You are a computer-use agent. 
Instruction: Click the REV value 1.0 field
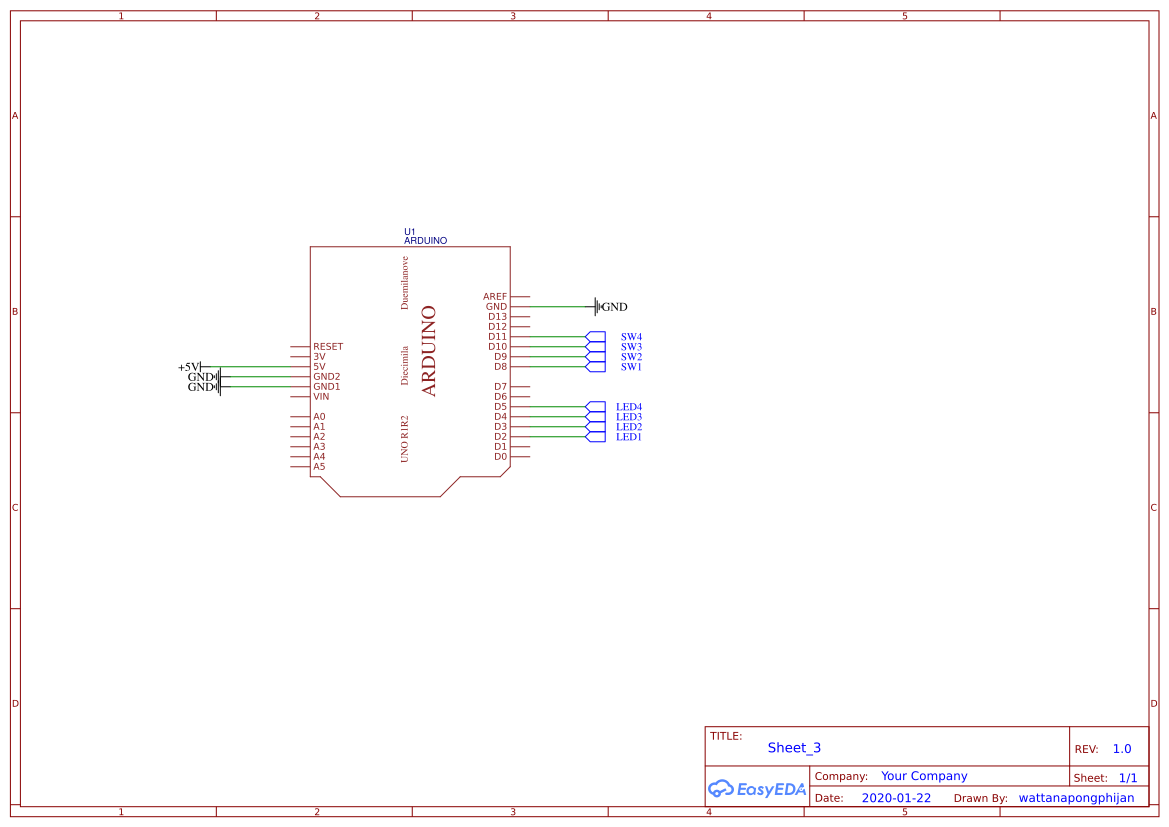(x=1120, y=748)
